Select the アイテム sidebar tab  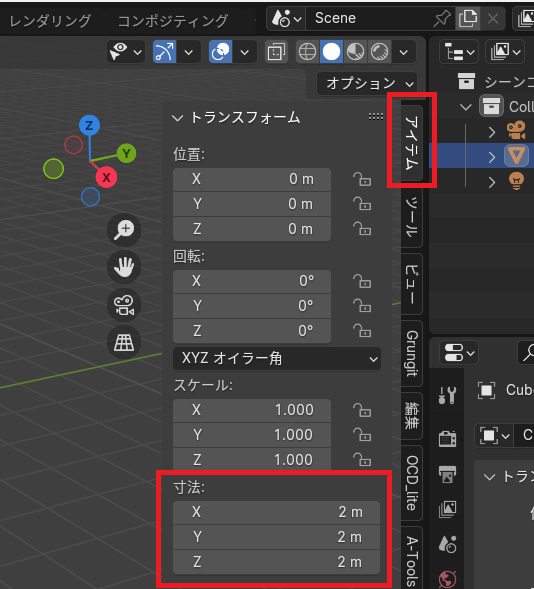(x=412, y=143)
